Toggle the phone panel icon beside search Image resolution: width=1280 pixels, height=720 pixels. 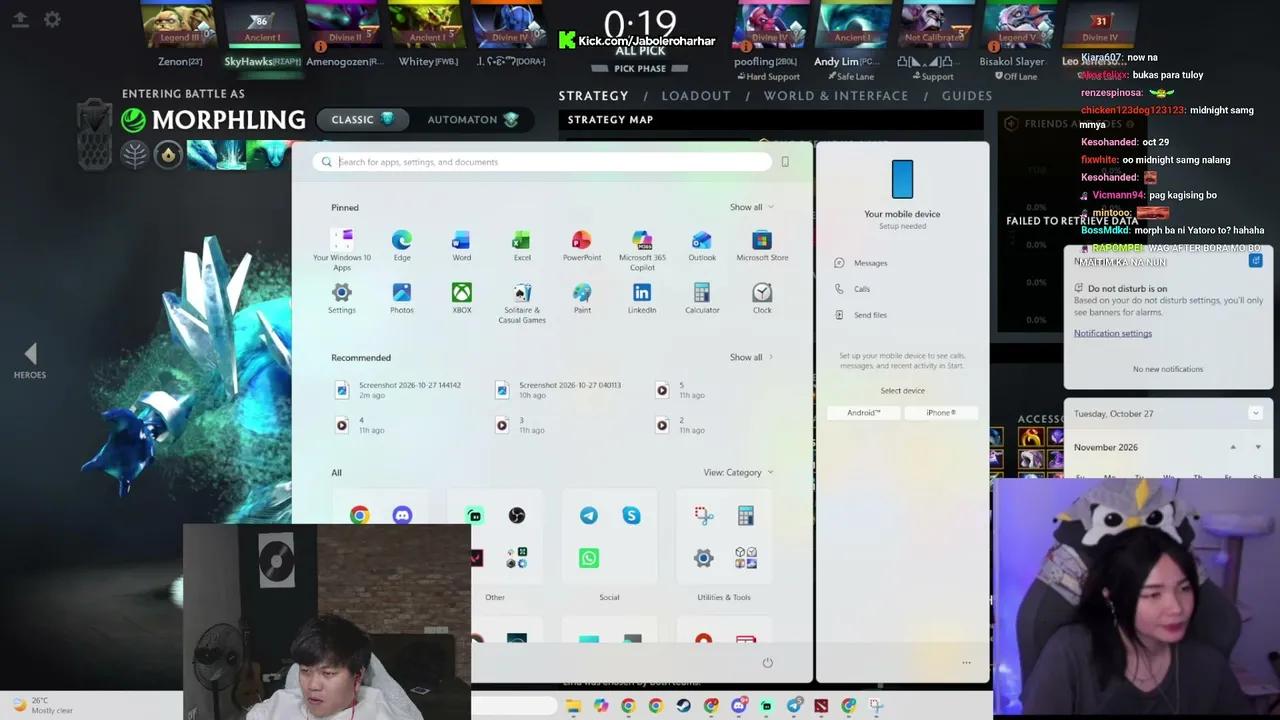[785, 162]
